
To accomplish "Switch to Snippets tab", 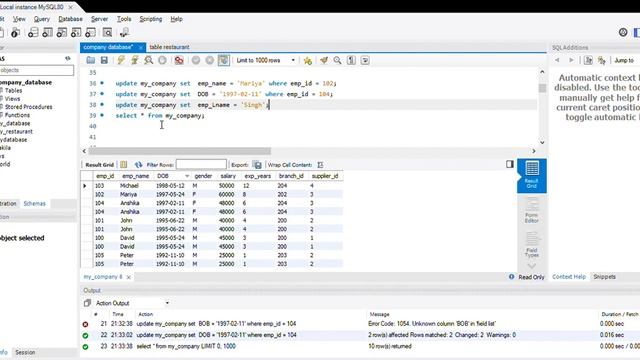I will (x=604, y=277).
